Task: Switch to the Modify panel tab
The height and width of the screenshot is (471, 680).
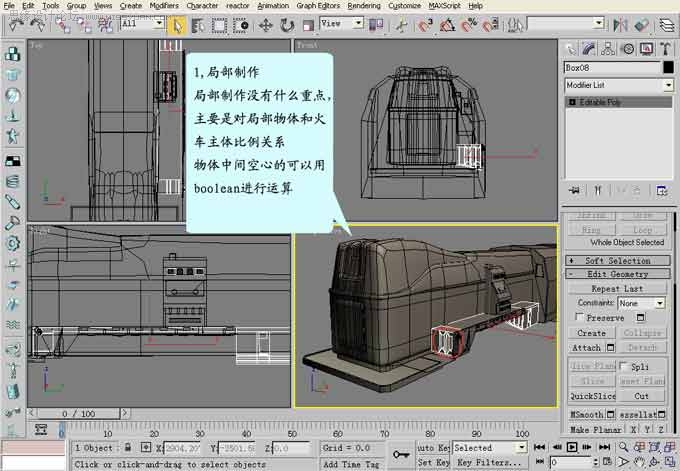Action: (588, 49)
